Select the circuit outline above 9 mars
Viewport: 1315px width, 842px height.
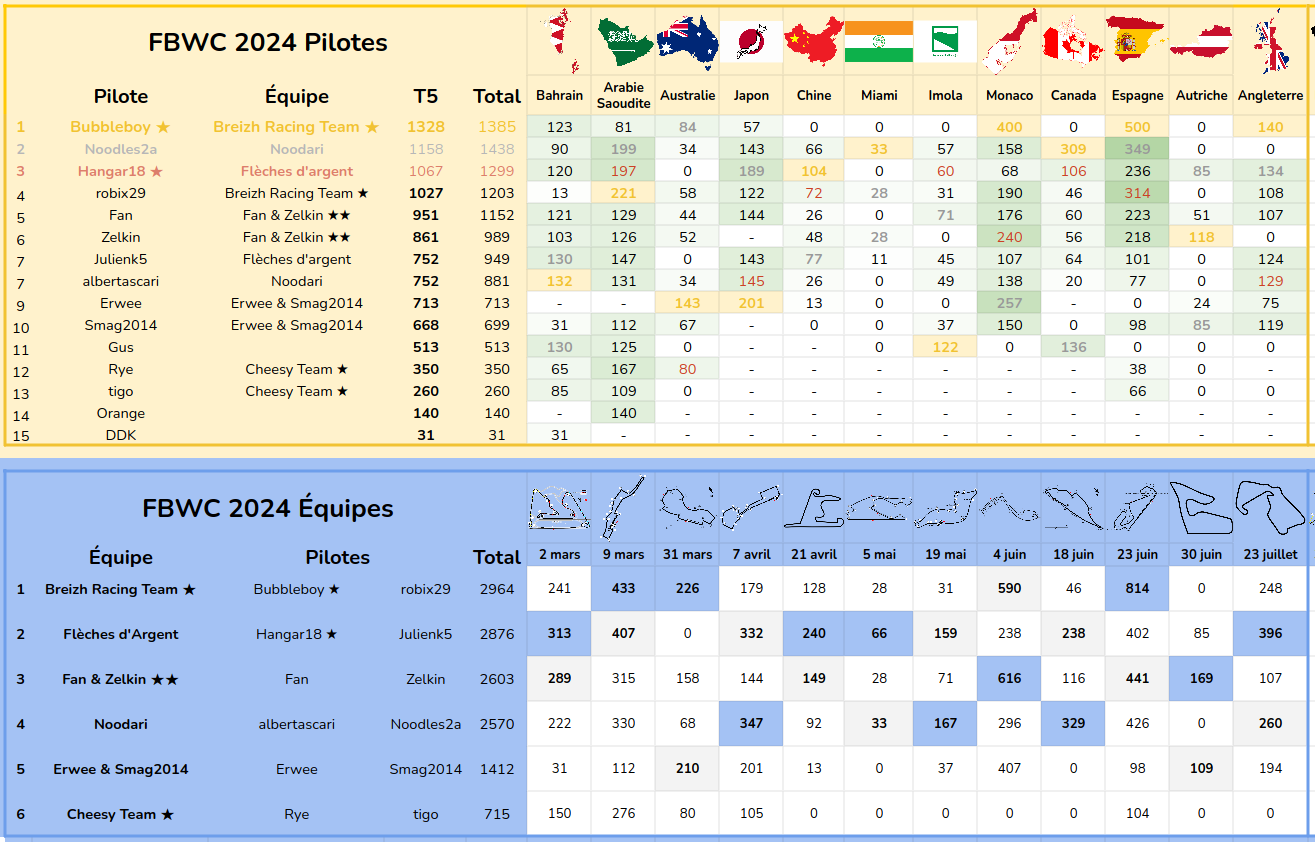623,508
